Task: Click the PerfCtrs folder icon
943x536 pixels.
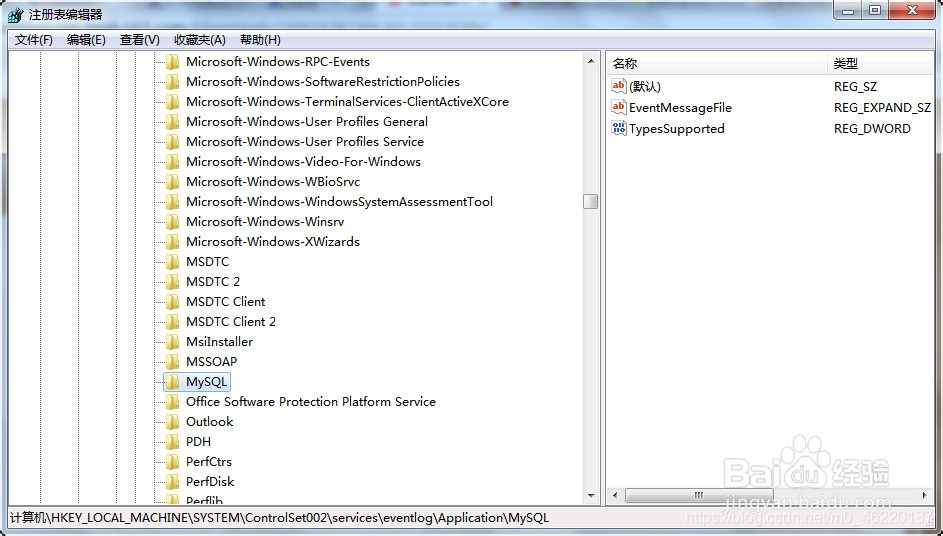Action: point(173,461)
